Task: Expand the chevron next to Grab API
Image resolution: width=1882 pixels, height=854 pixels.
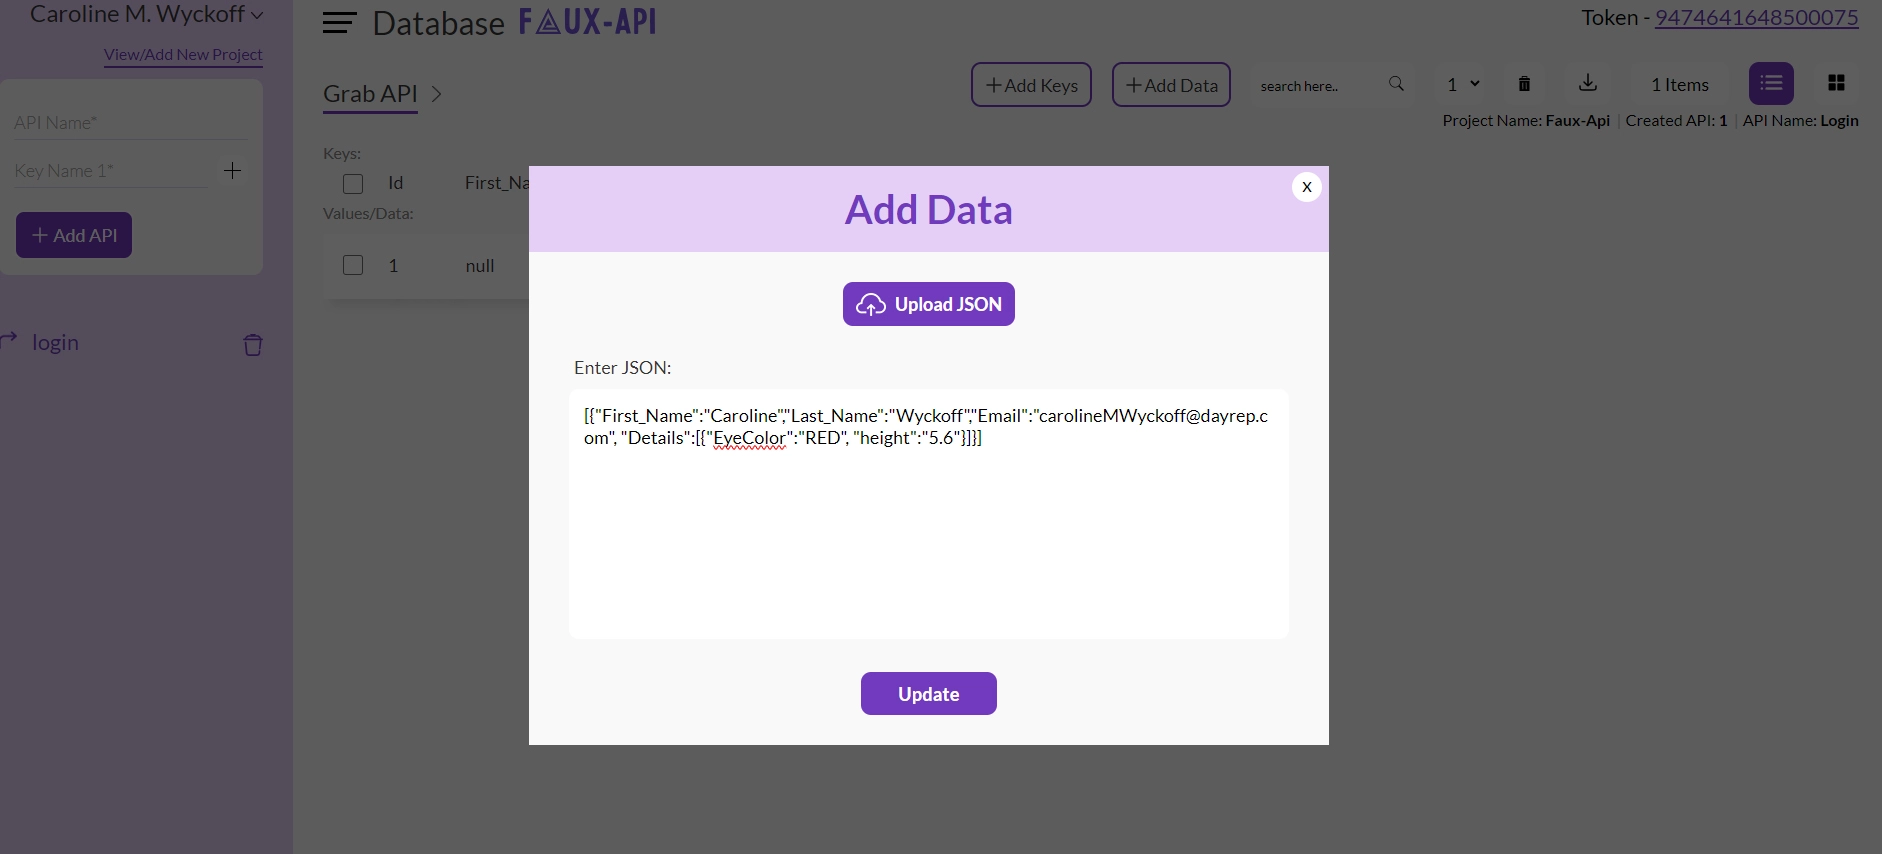Action: click(x=436, y=94)
